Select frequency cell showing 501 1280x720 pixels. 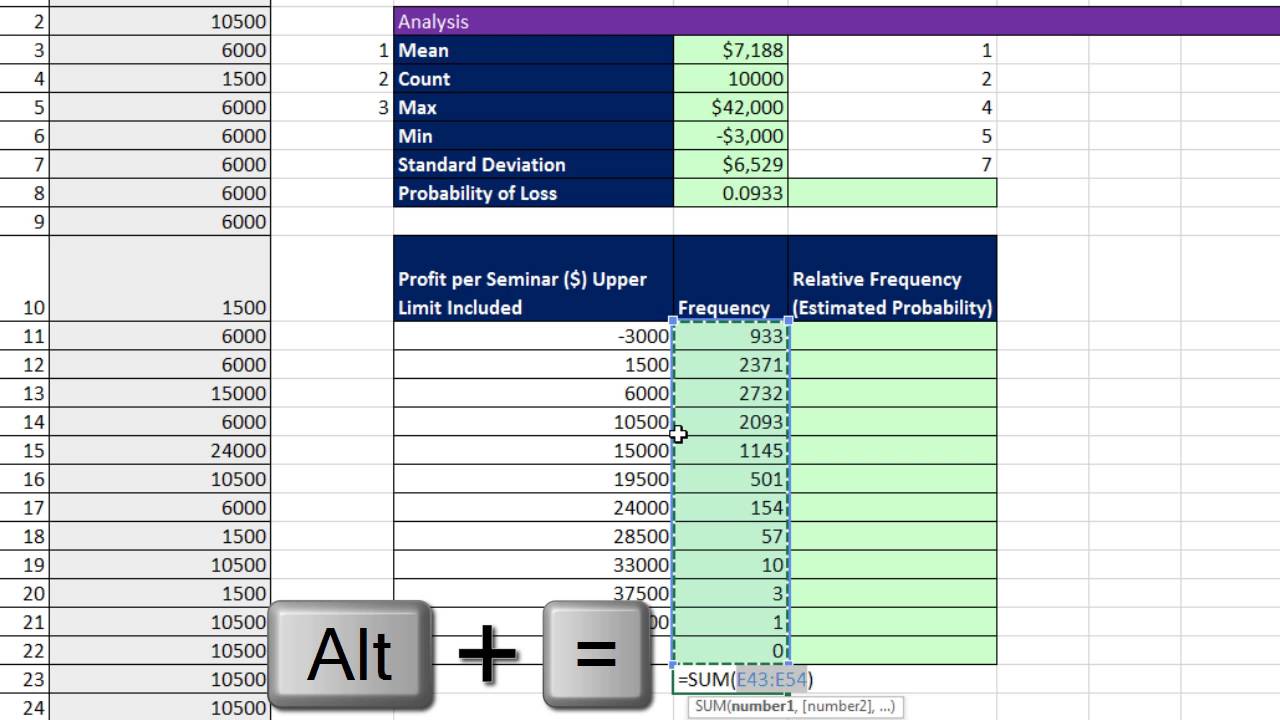click(x=731, y=479)
